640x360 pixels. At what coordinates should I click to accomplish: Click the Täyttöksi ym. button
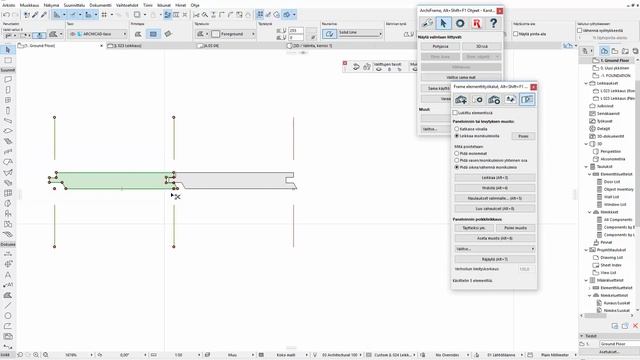(x=474, y=228)
